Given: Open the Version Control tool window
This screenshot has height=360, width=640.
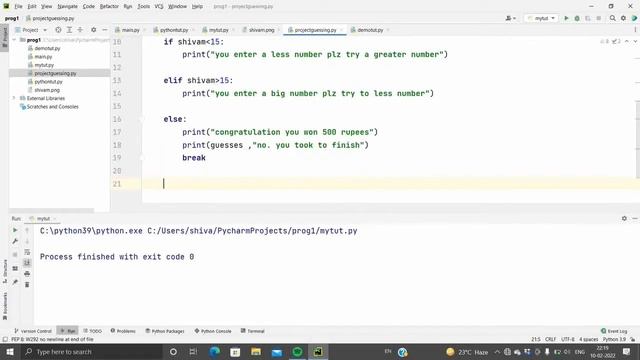Looking at the screenshot, I should pos(33,331).
